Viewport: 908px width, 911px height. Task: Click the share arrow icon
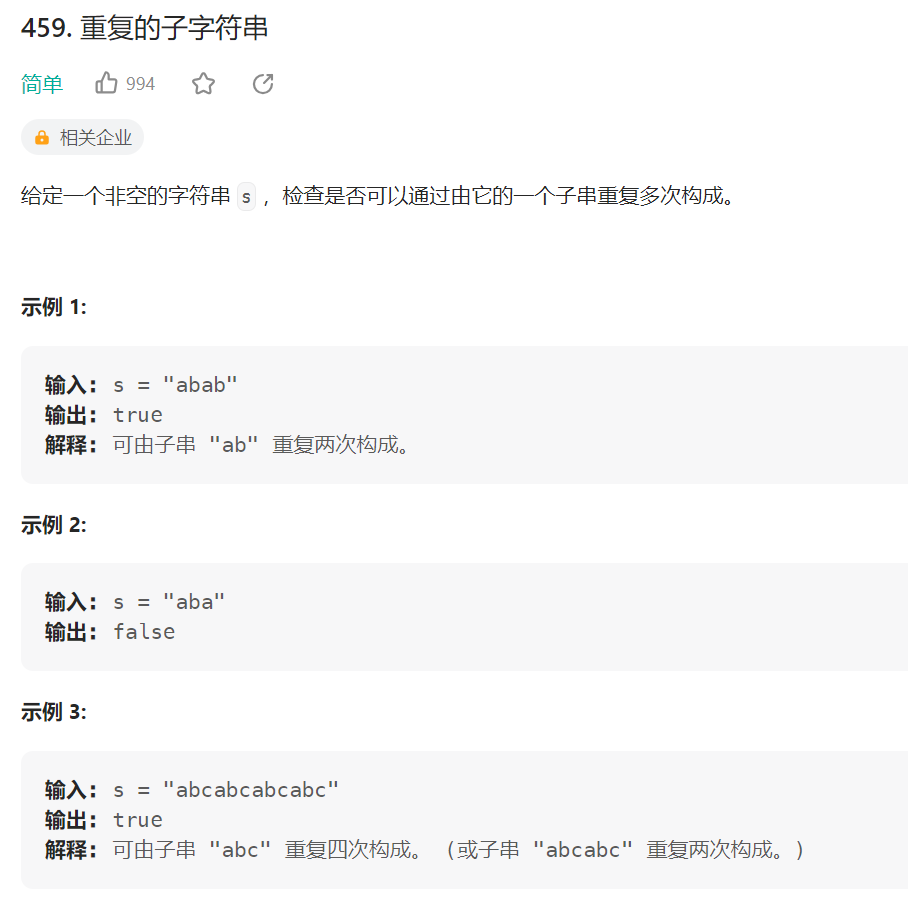(x=263, y=84)
